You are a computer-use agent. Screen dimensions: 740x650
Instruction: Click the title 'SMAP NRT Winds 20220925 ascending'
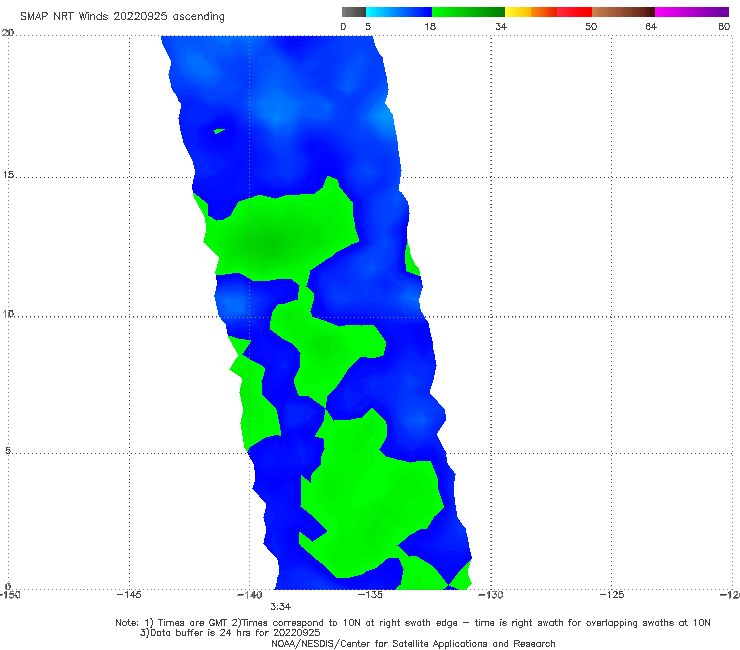pyautogui.click(x=122, y=16)
